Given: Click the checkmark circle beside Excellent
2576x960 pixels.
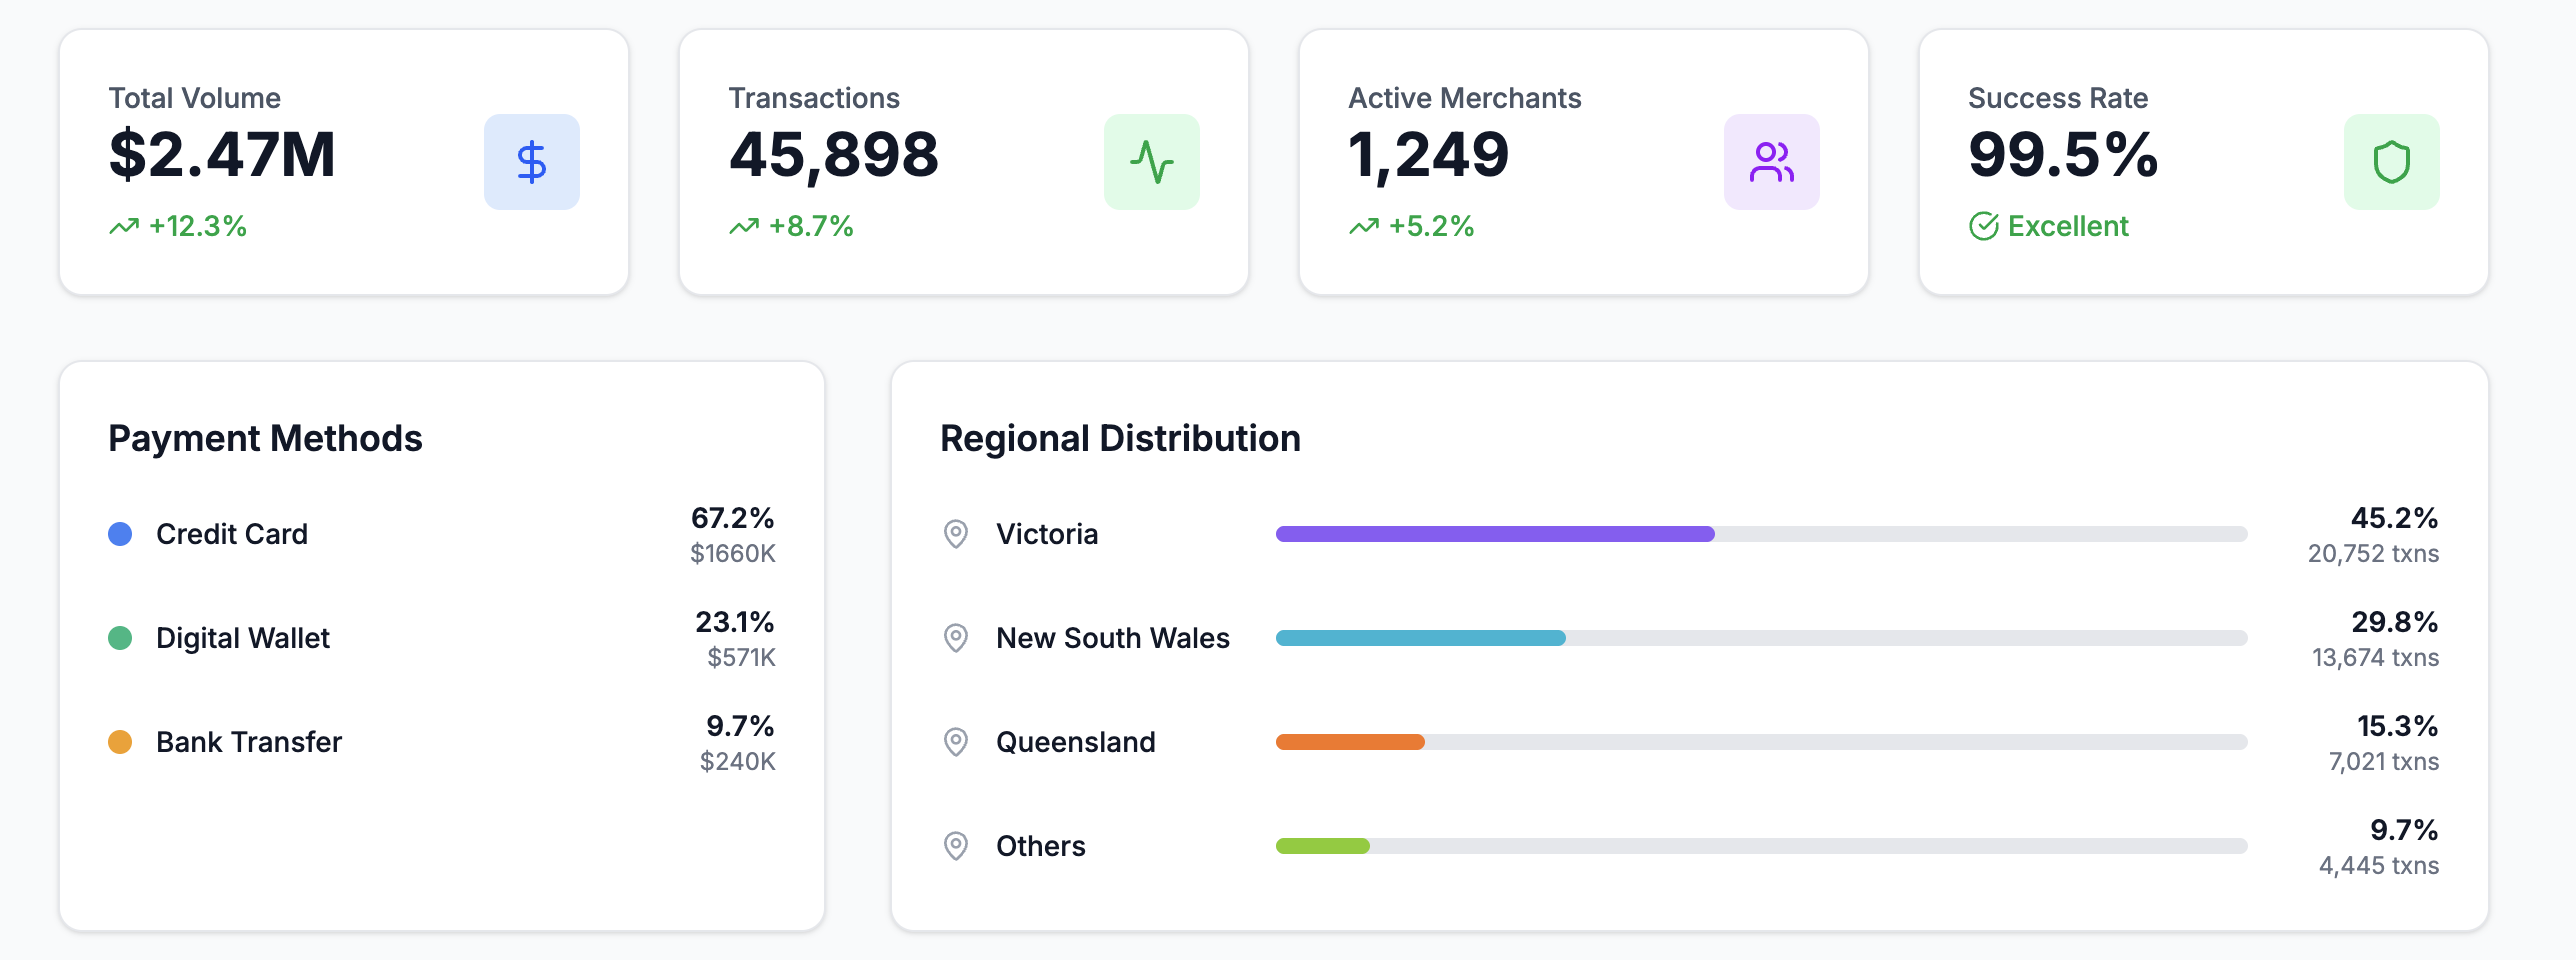Looking at the screenshot, I should click(x=1985, y=226).
